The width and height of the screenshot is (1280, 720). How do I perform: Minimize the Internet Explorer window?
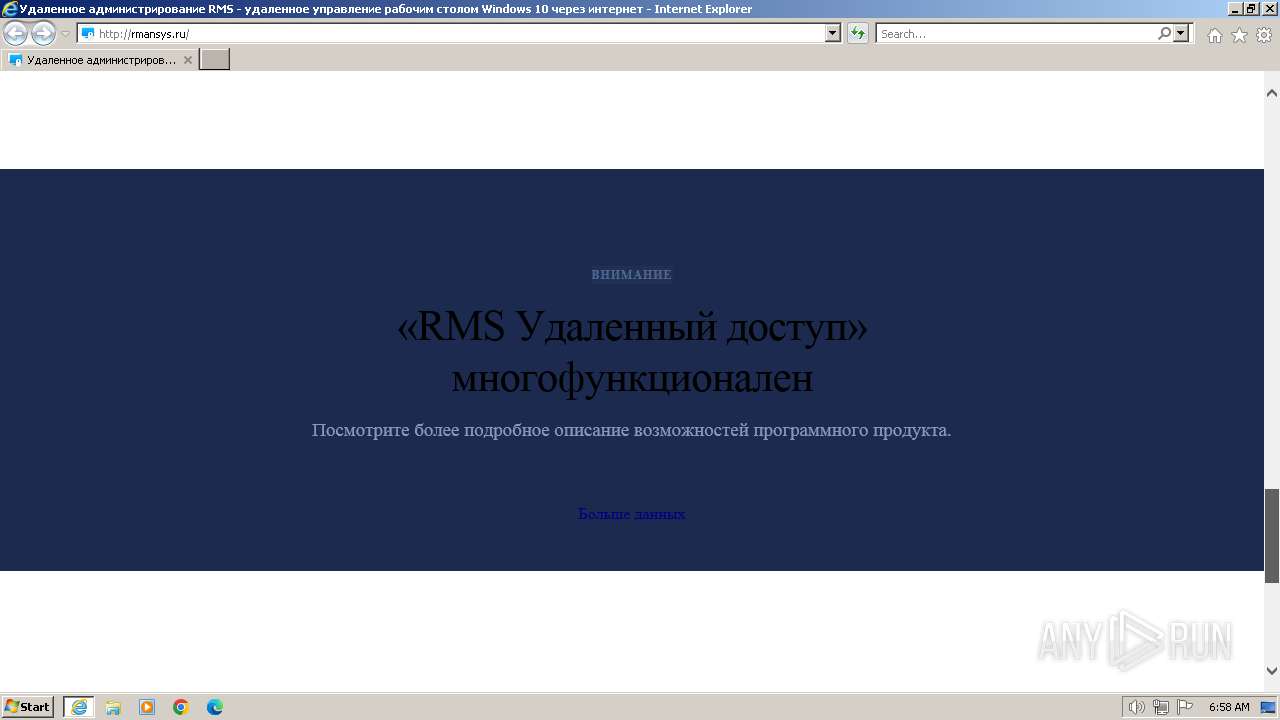[1233, 8]
